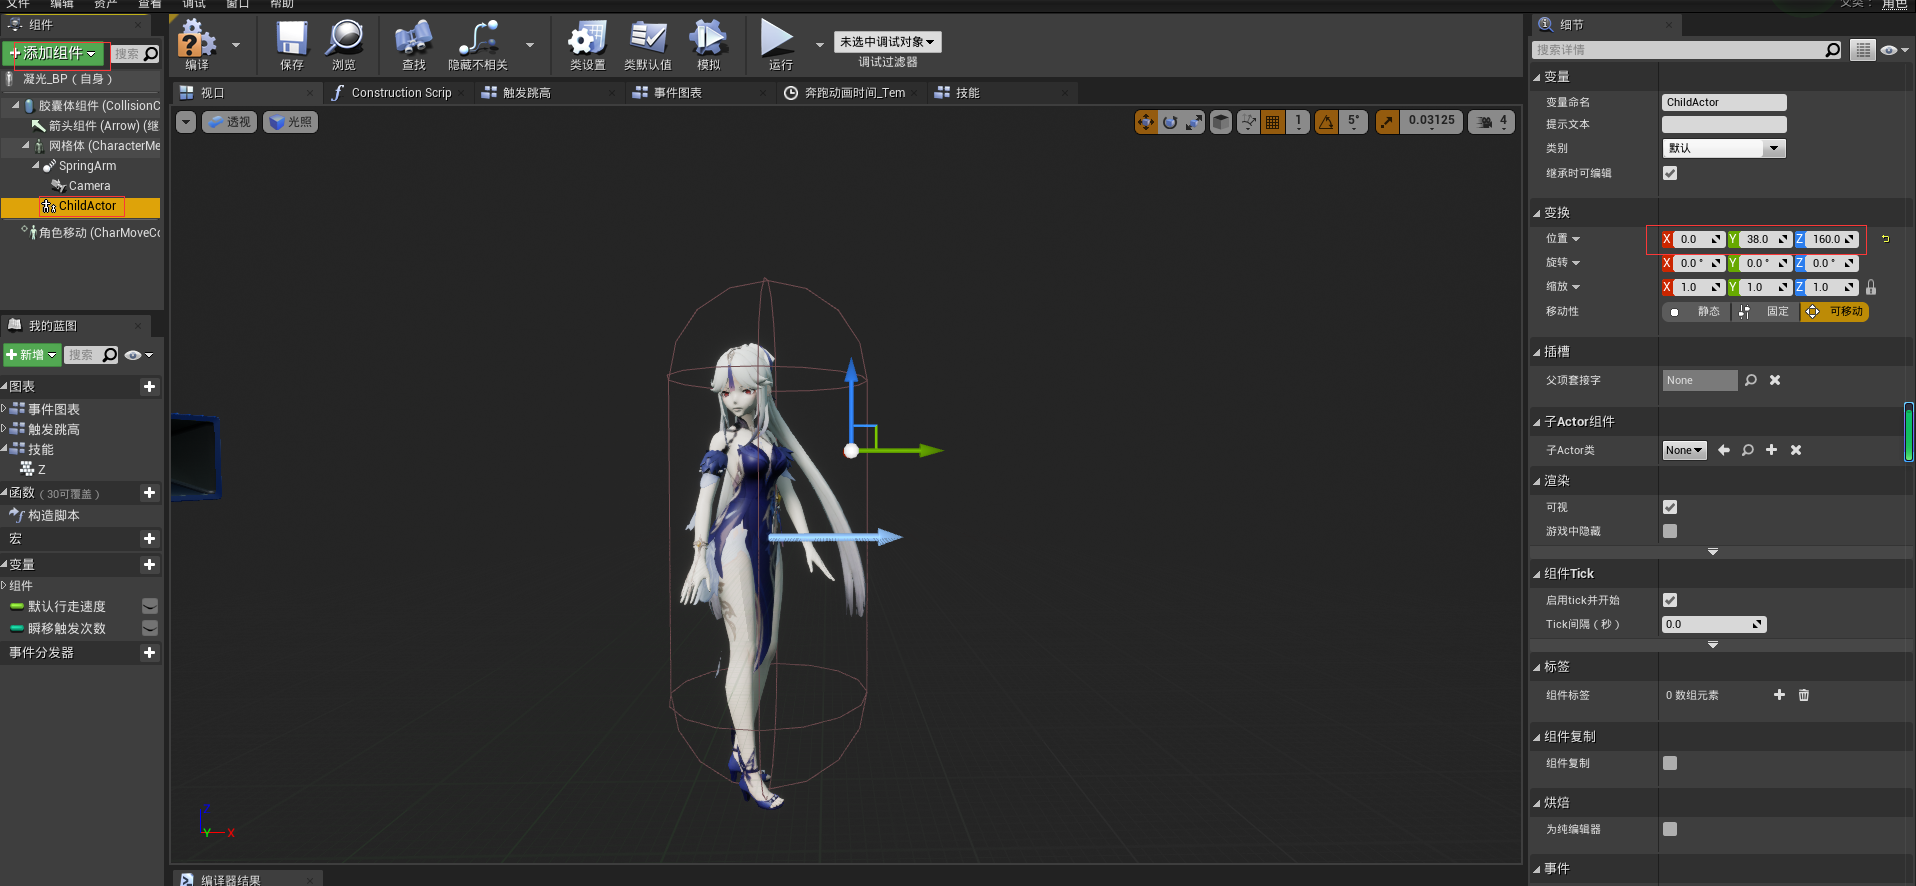Click the 透视 (Perspective) viewport button

point(229,122)
